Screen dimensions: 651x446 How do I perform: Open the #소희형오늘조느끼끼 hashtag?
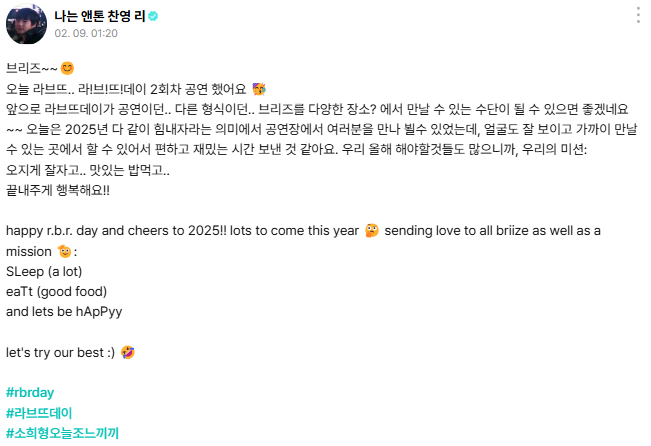point(63,433)
